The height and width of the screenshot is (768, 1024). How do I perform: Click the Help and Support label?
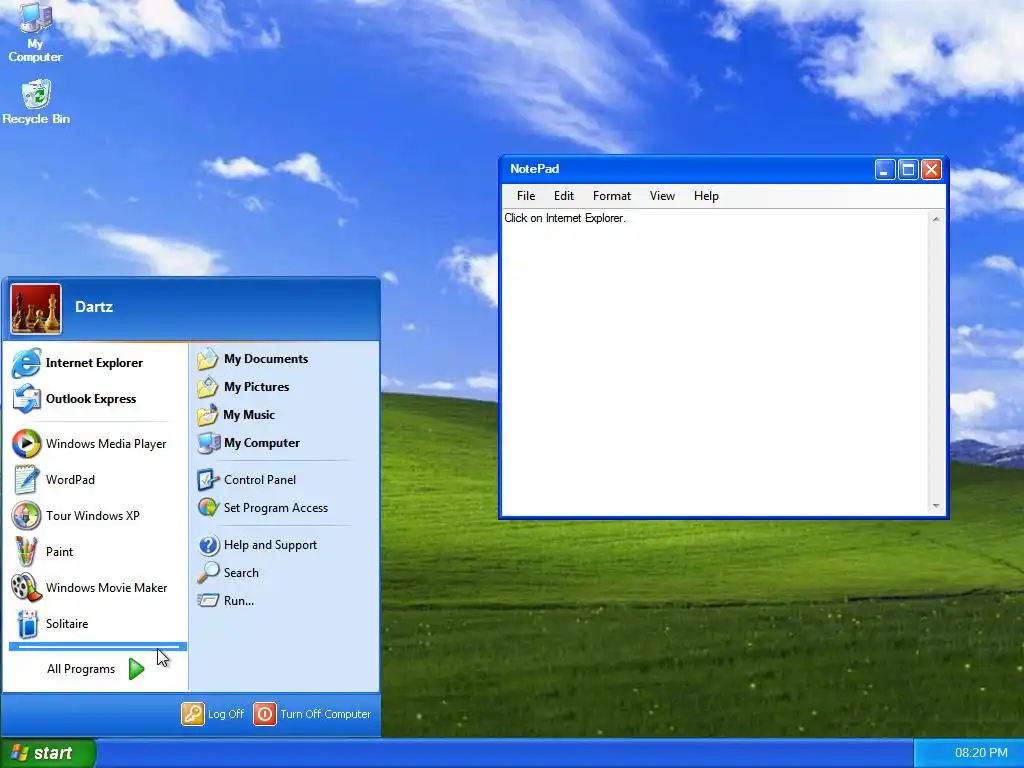[x=270, y=545]
